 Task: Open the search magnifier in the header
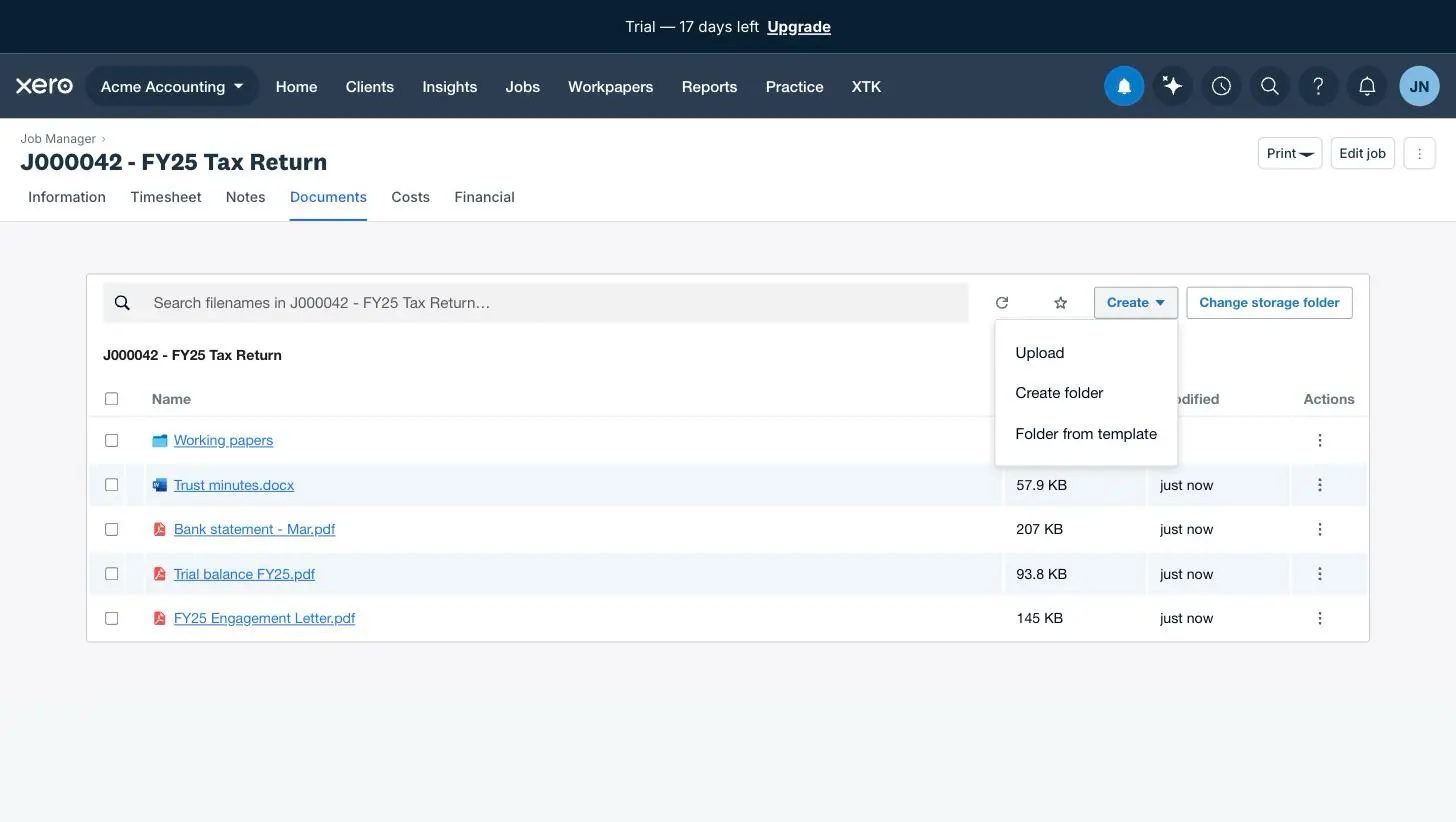point(1270,86)
